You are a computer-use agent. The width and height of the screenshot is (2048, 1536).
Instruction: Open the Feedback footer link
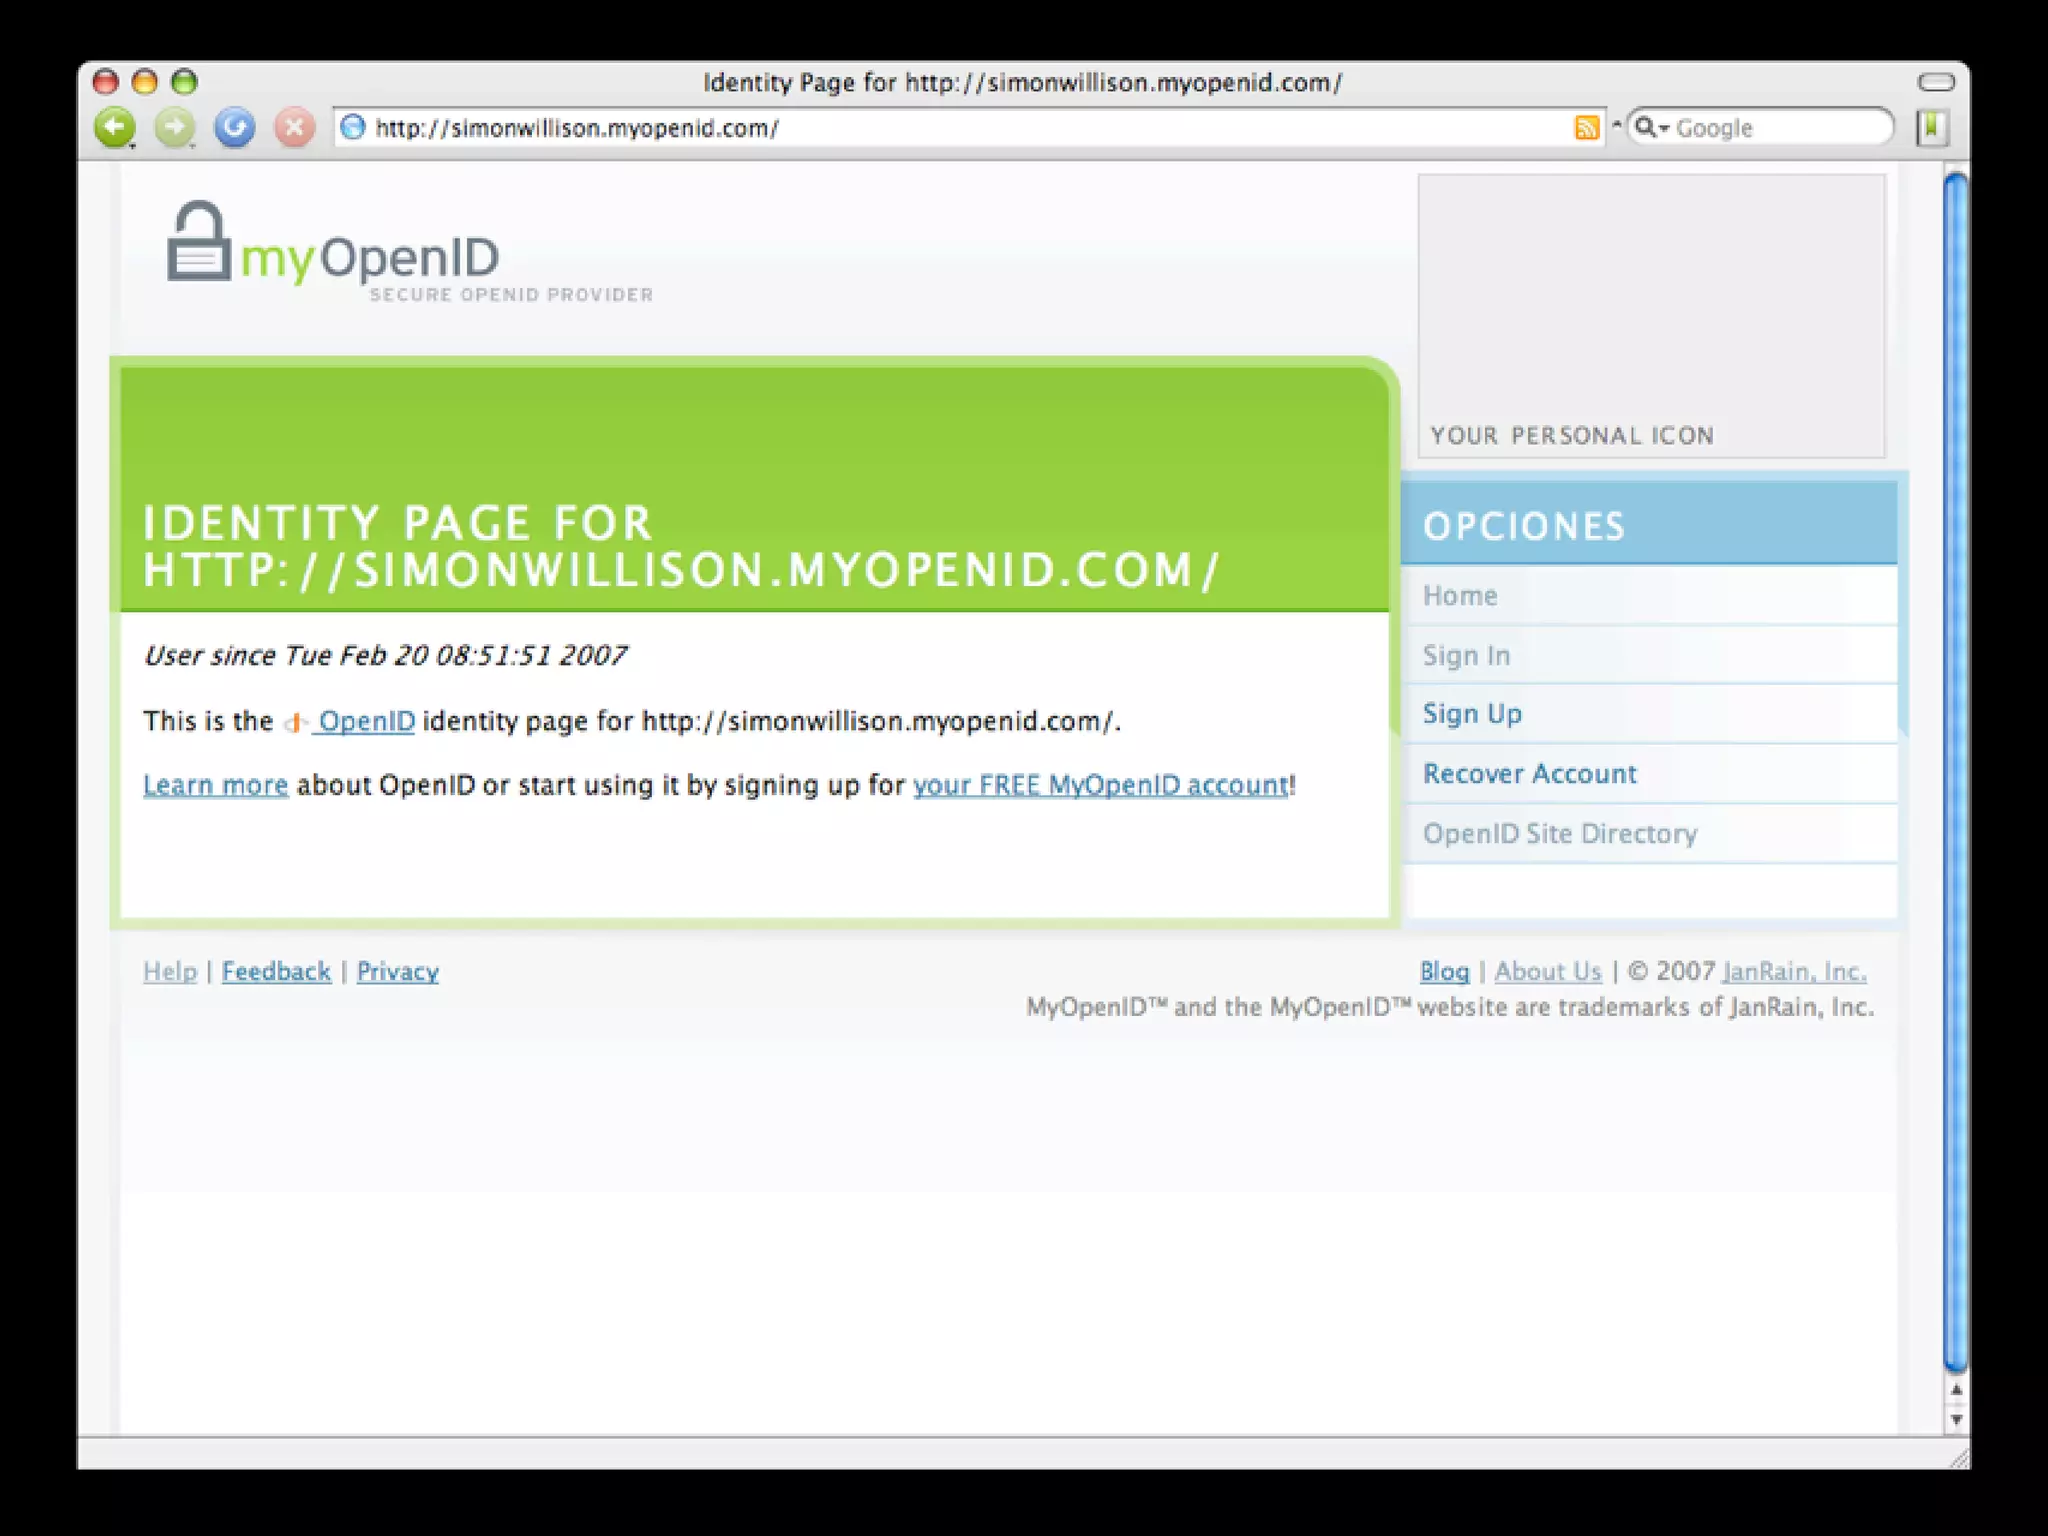[276, 972]
